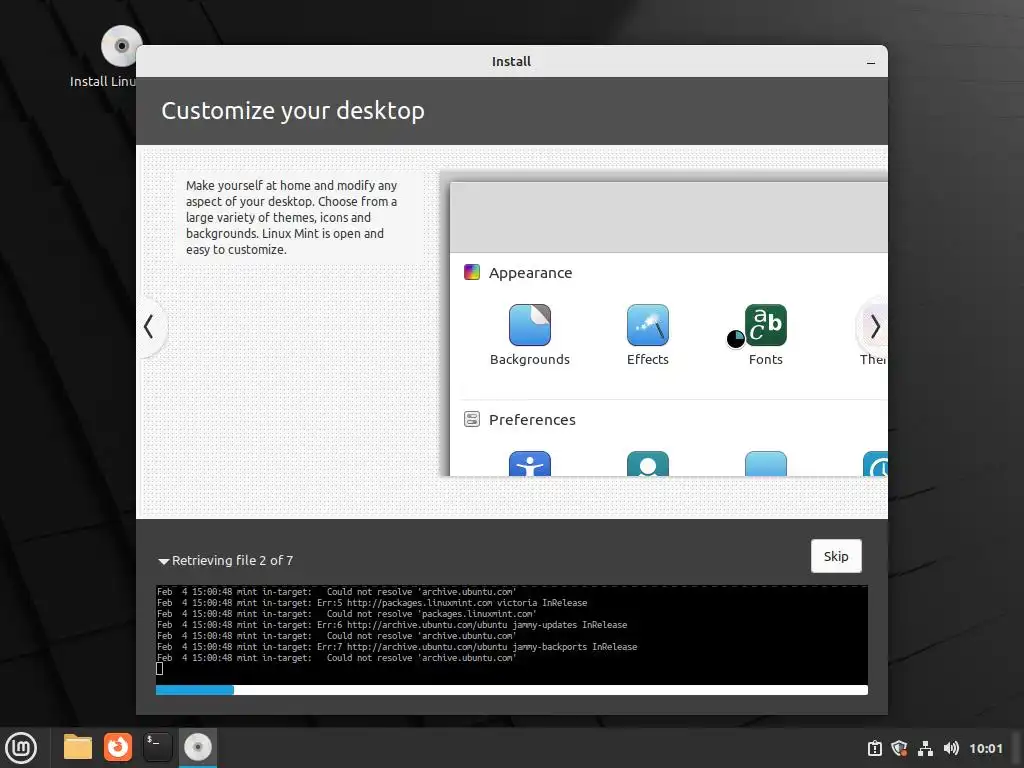Click the installer terminal log output
1024x768 pixels.
pos(512,635)
